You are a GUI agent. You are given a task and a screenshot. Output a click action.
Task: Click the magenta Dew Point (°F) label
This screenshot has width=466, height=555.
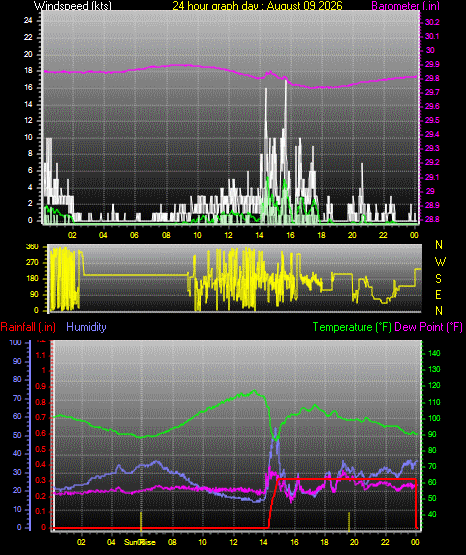pos(428,327)
